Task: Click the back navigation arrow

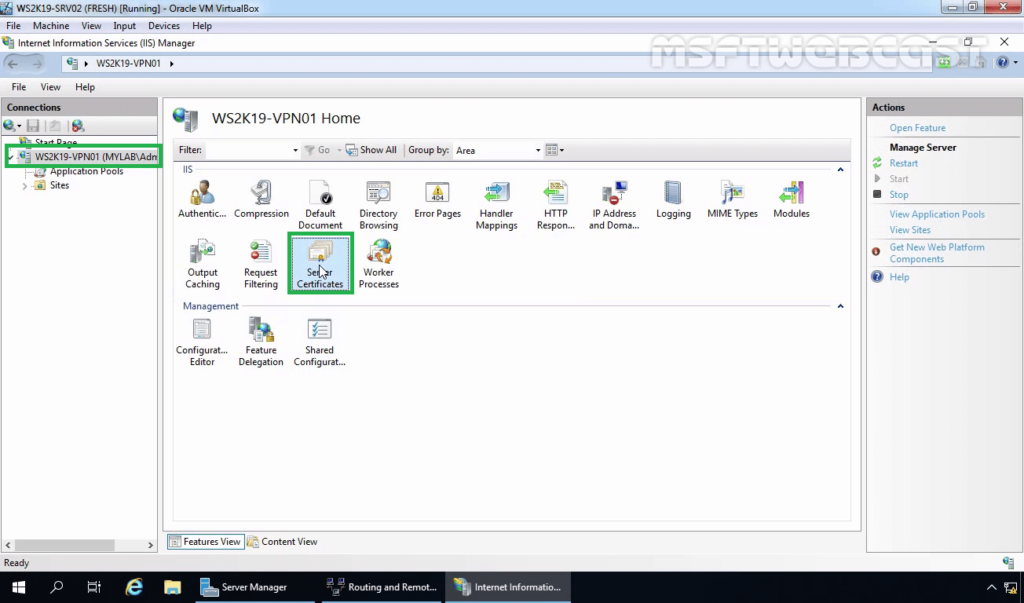Action: [12, 63]
